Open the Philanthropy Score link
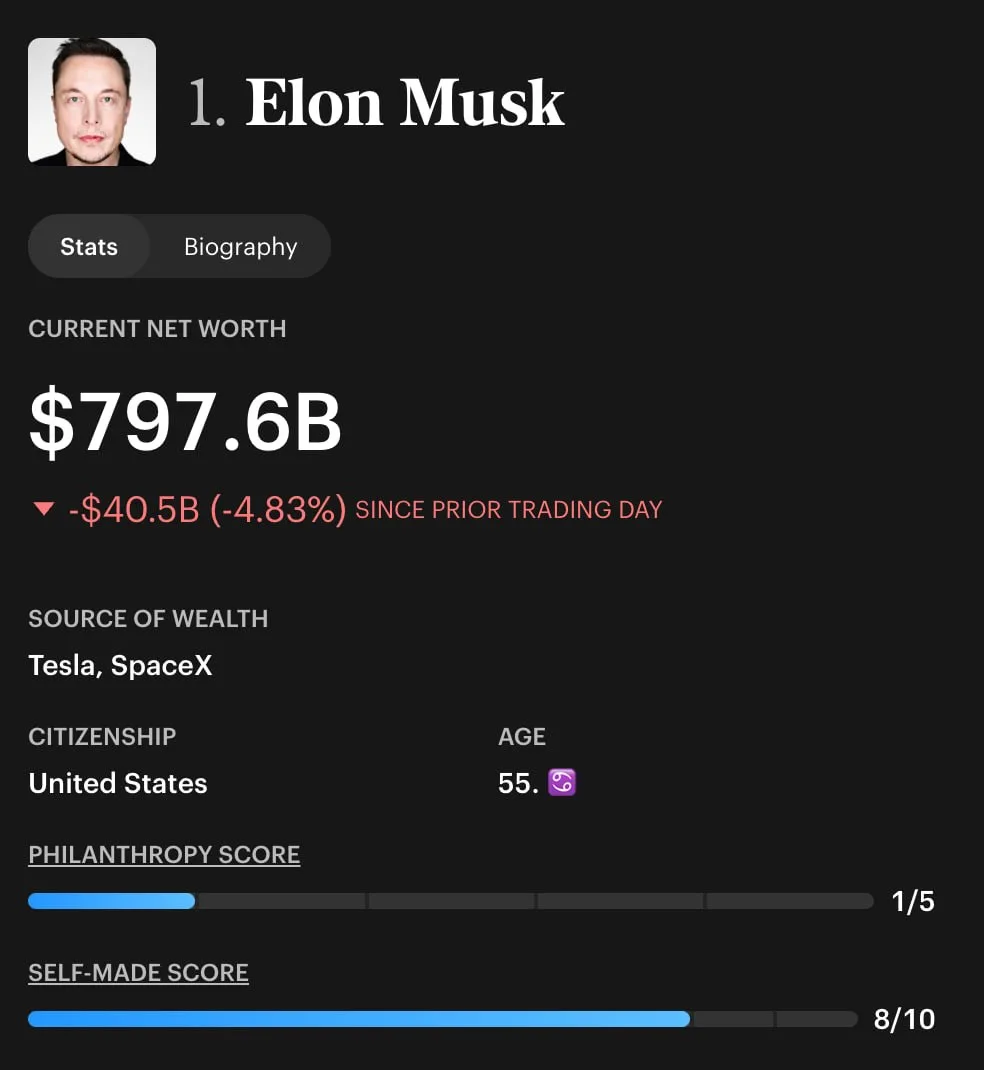 click(x=164, y=854)
